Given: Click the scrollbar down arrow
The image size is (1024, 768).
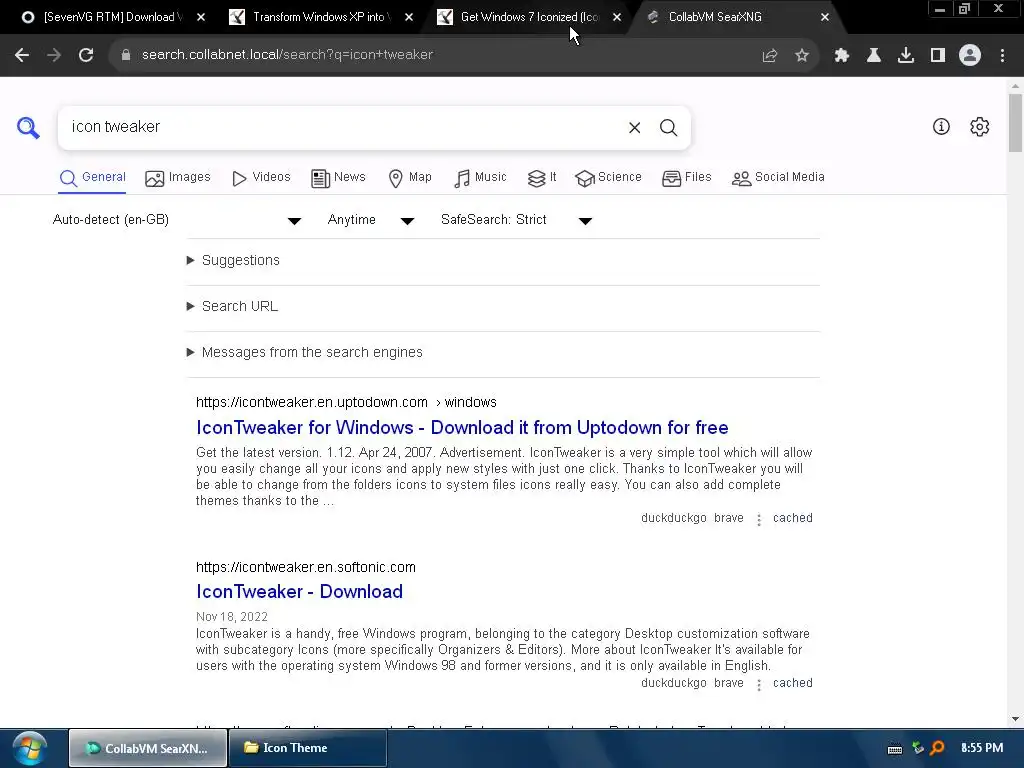Looking at the screenshot, I should pyautogui.click(x=1015, y=719).
